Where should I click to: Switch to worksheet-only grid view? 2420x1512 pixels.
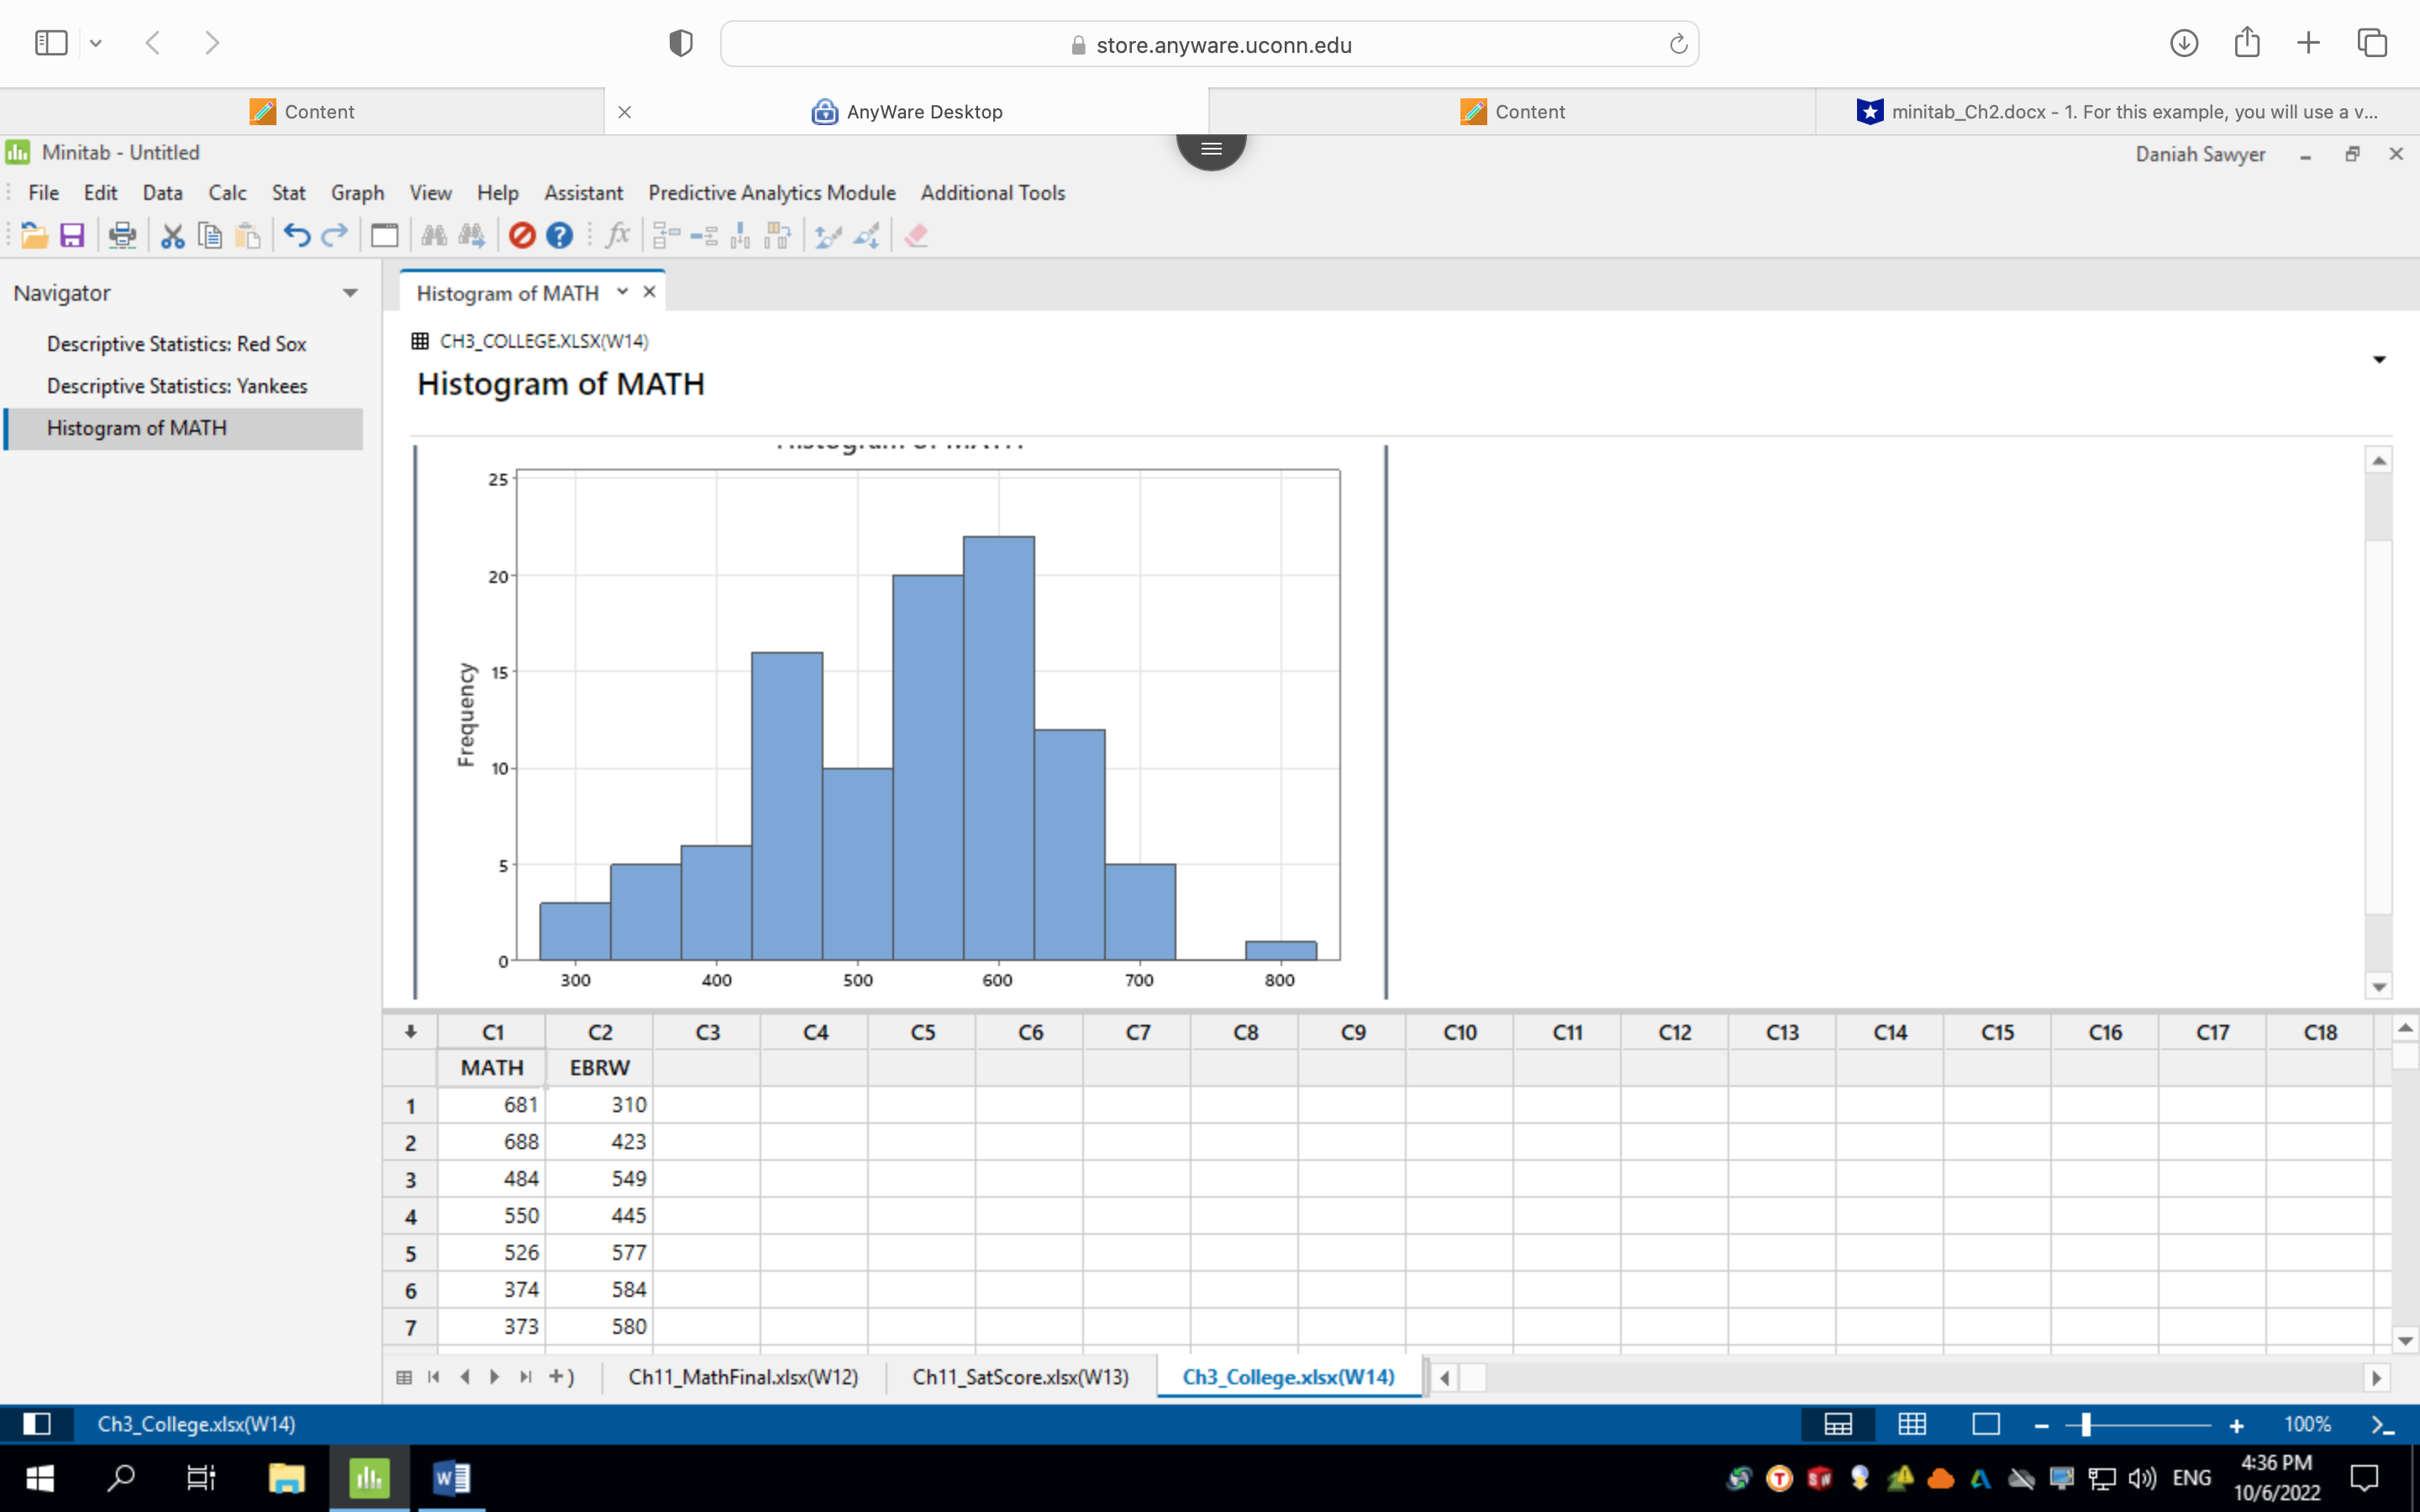[x=1912, y=1424]
